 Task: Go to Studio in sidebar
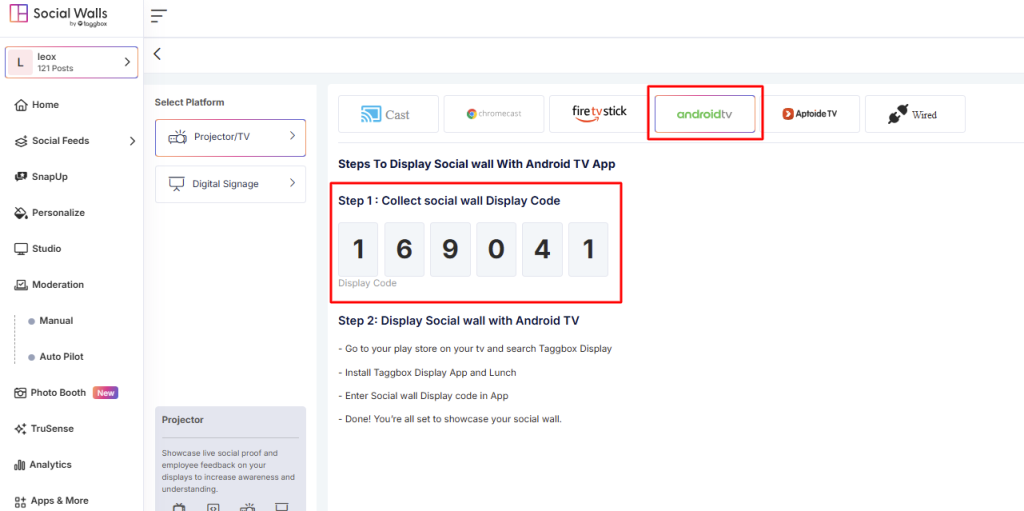coord(46,249)
